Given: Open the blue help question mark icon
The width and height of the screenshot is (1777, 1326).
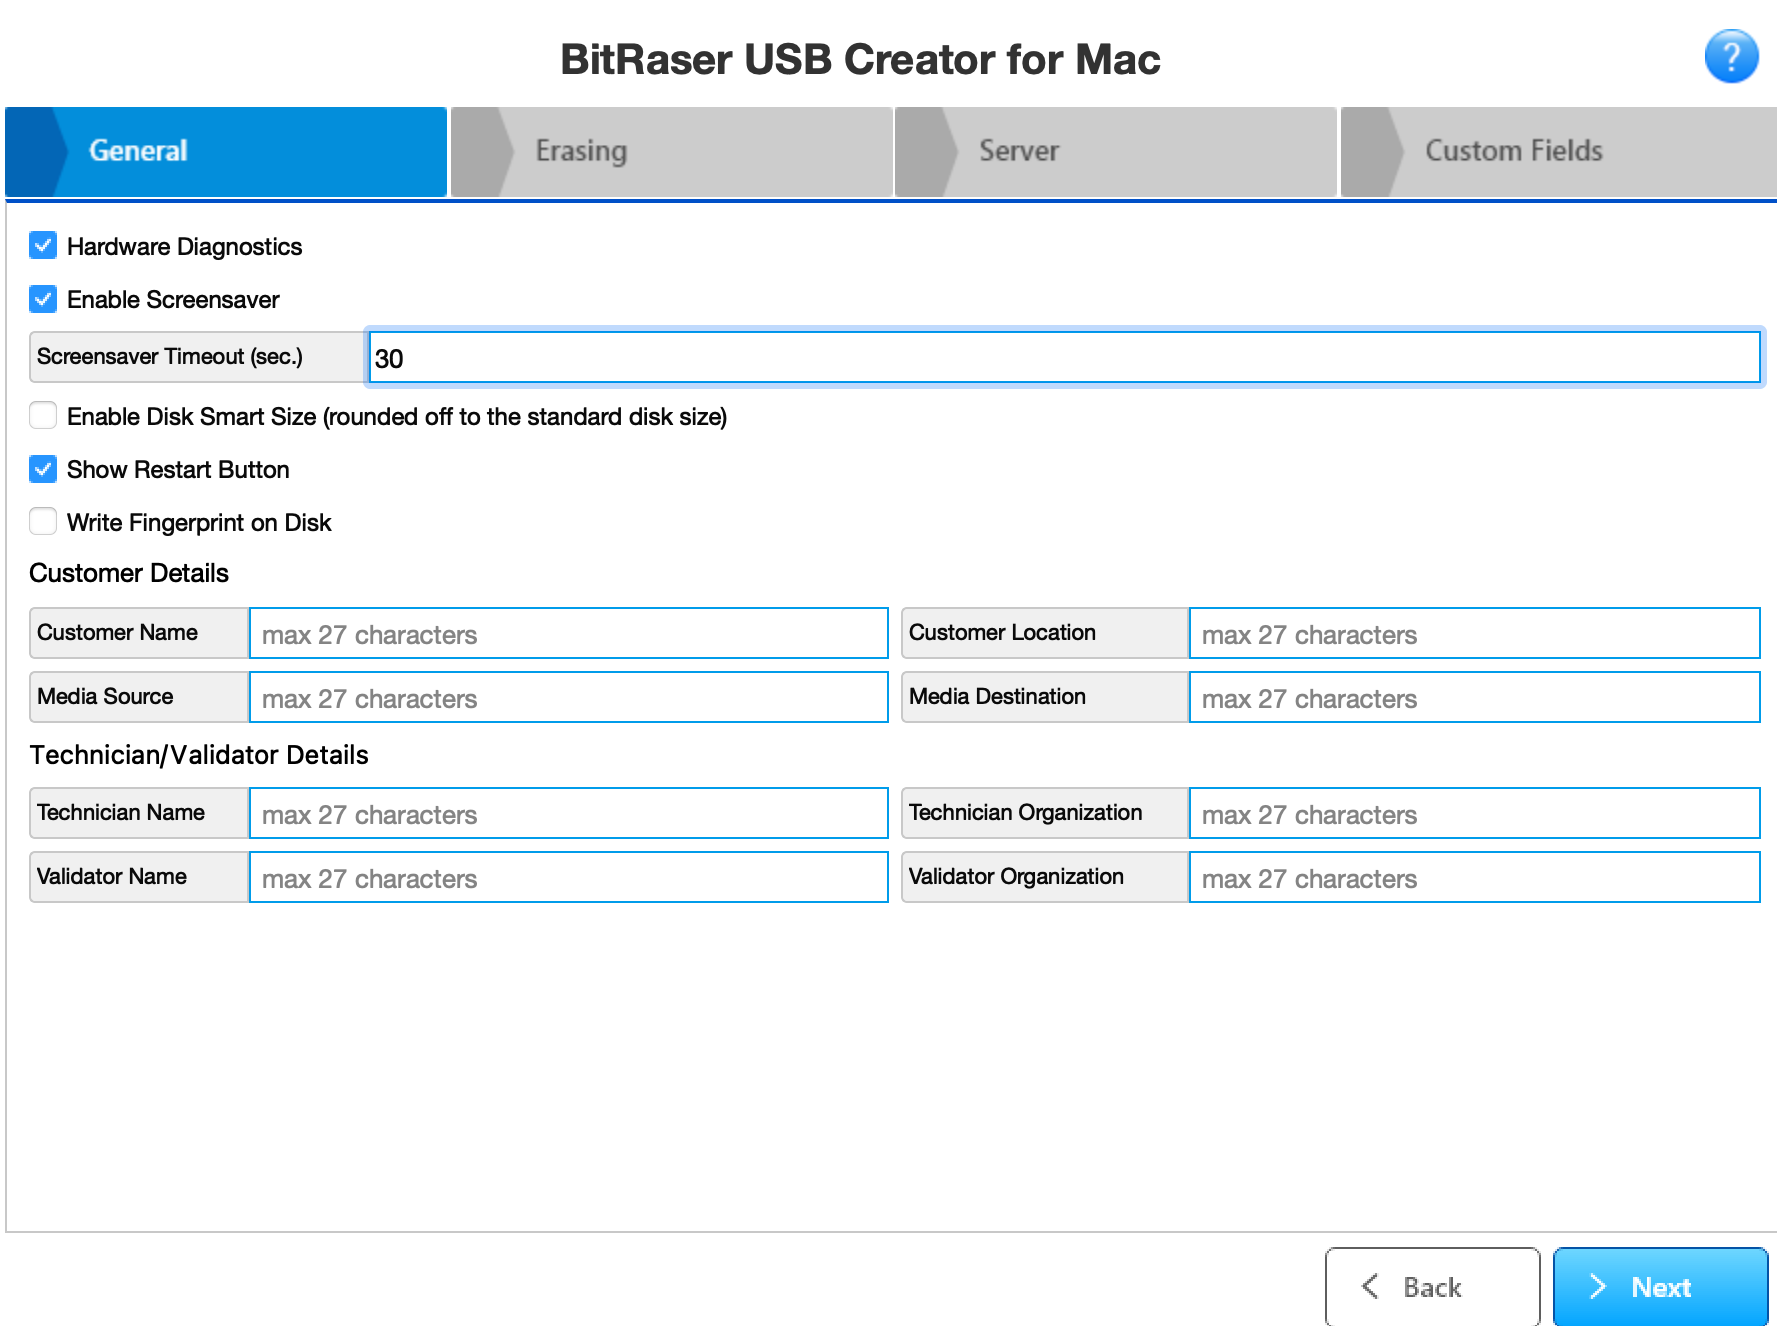Looking at the screenshot, I should pyautogui.click(x=1731, y=57).
